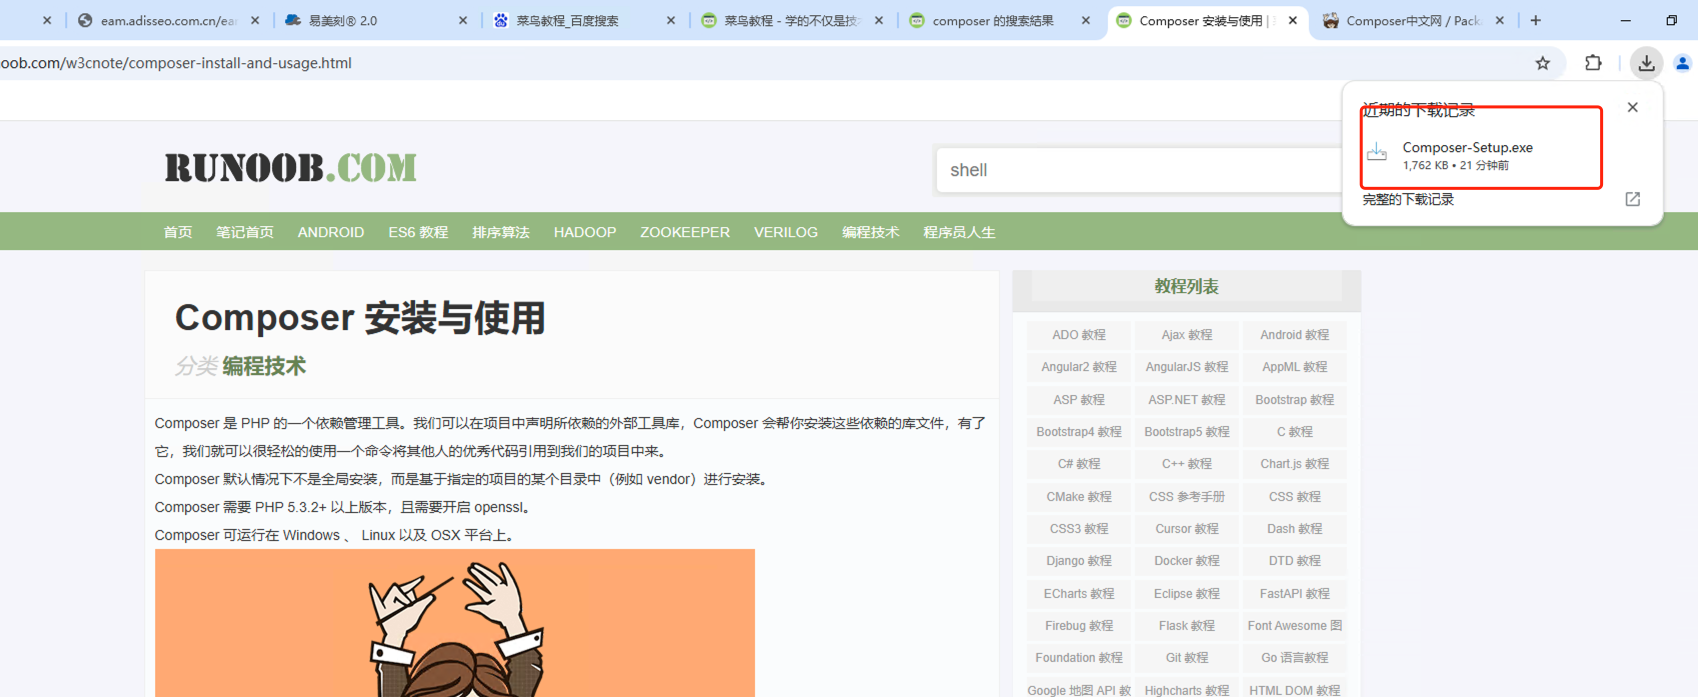1698x697 pixels.
Task: Open the 编程技术 nav item
Action: click(871, 232)
